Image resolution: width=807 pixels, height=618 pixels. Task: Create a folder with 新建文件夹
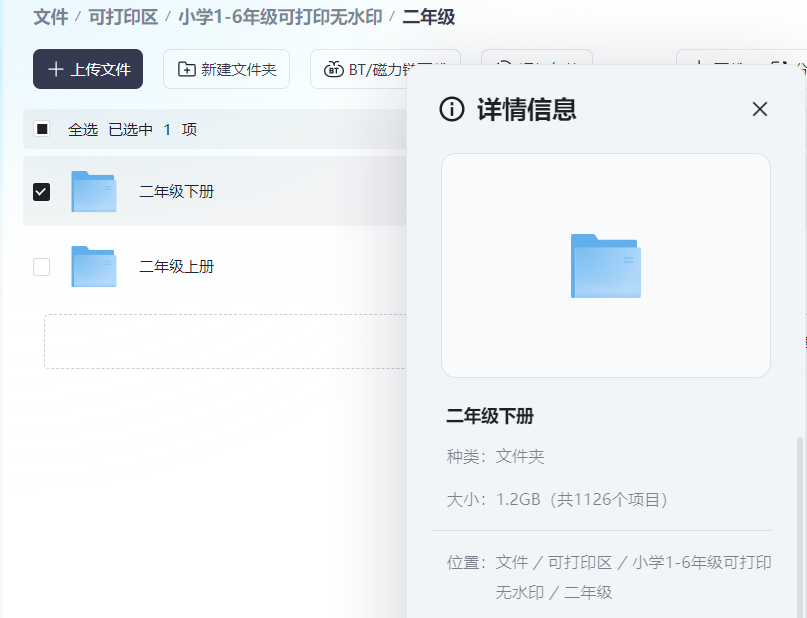[x=226, y=69]
